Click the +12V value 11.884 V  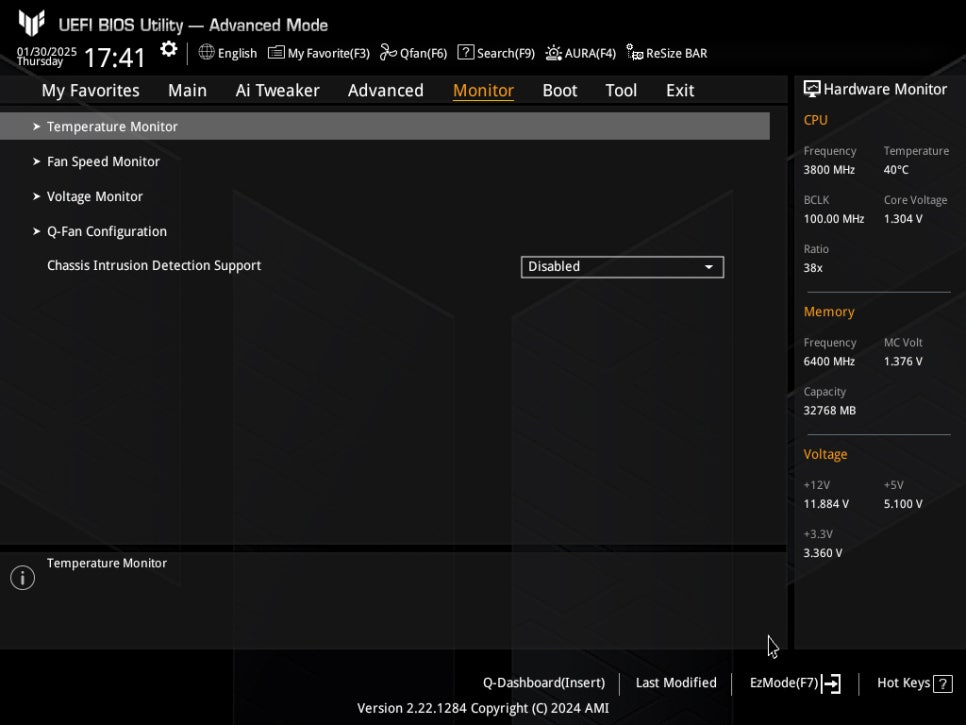826,504
